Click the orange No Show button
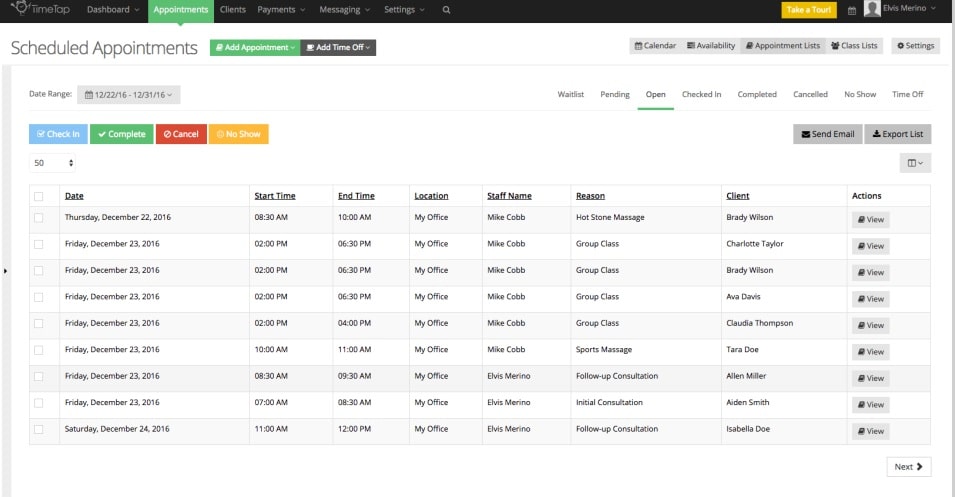This screenshot has width=955, height=497. [238, 134]
